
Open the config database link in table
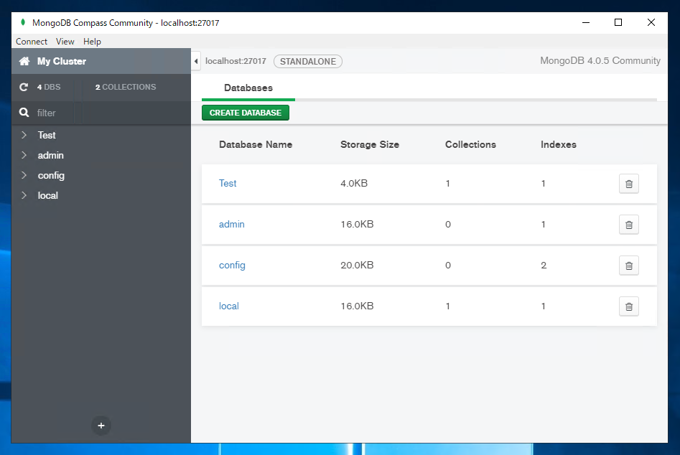pyautogui.click(x=232, y=265)
